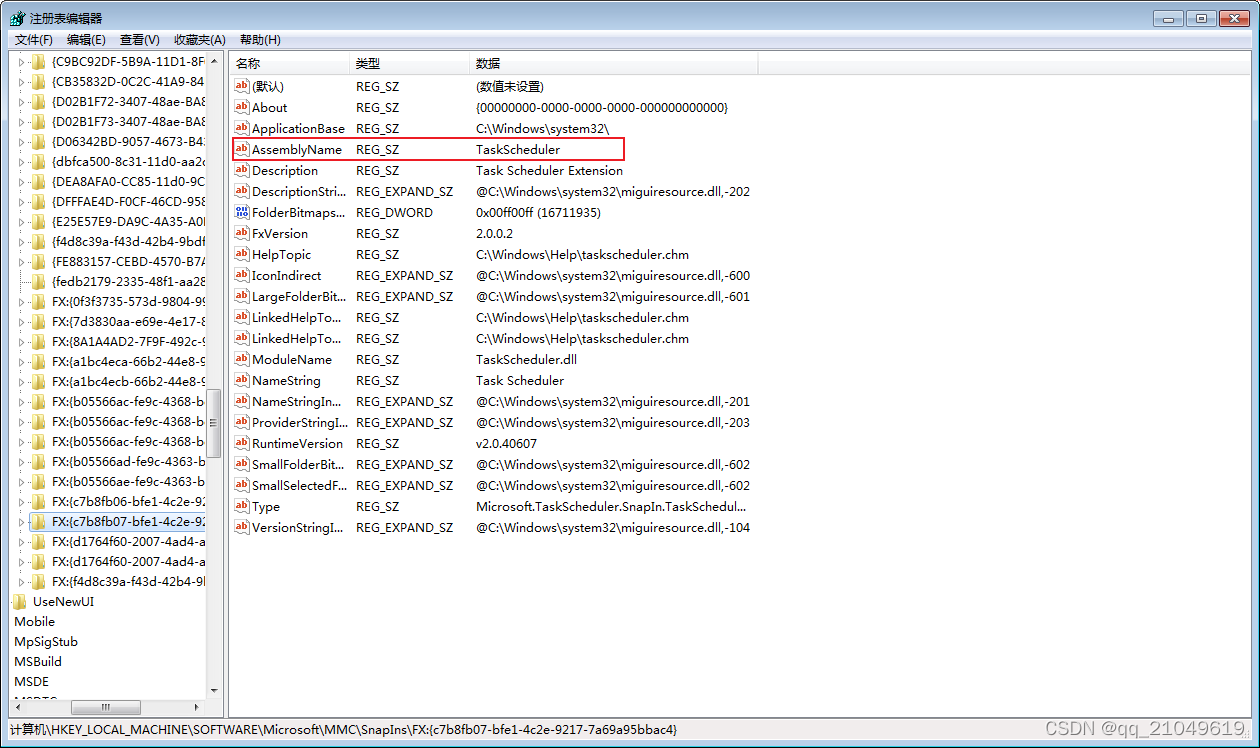Image resolution: width=1260 pixels, height=748 pixels.
Task: Expand the {DFFFAE4D-F0CF key
Action: pos(21,201)
